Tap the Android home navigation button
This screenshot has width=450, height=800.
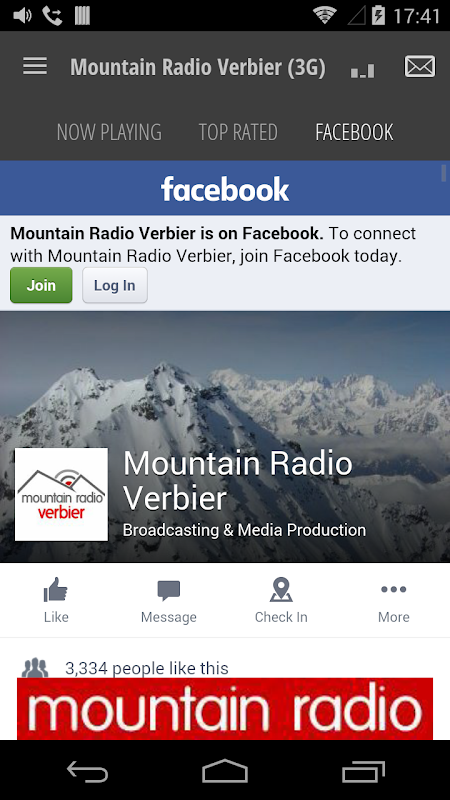(225, 771)
